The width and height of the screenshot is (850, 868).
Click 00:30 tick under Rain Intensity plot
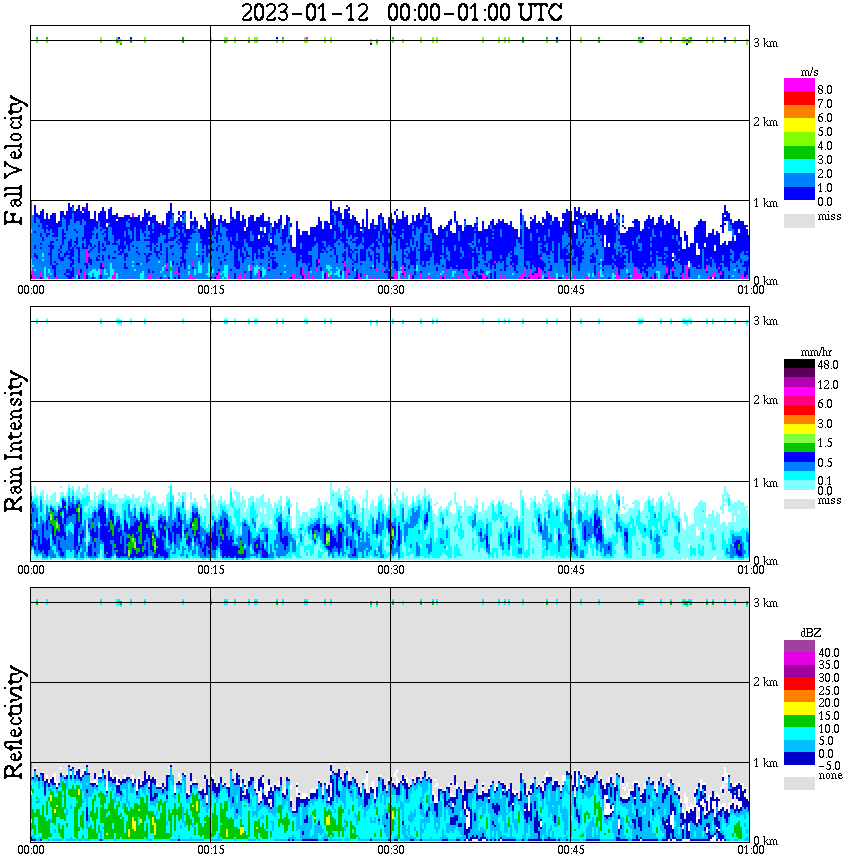391,570
